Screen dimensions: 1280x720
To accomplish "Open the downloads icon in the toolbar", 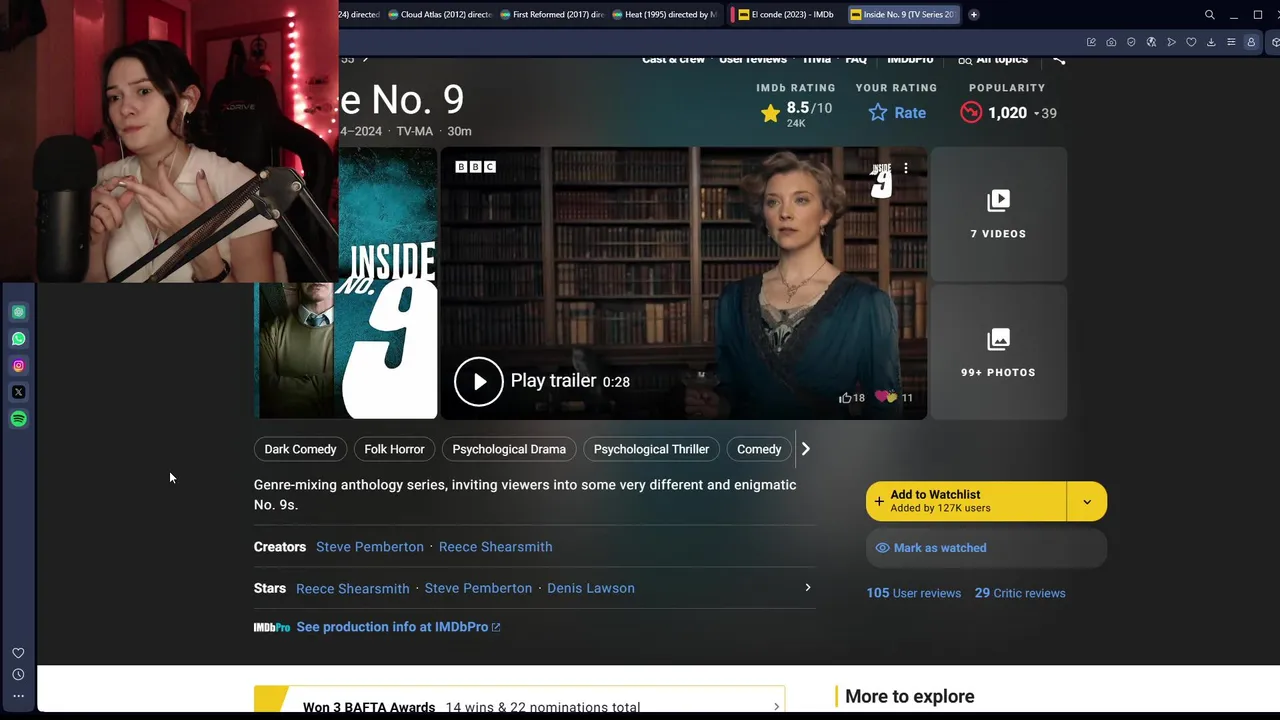I will coord(1211,42).
